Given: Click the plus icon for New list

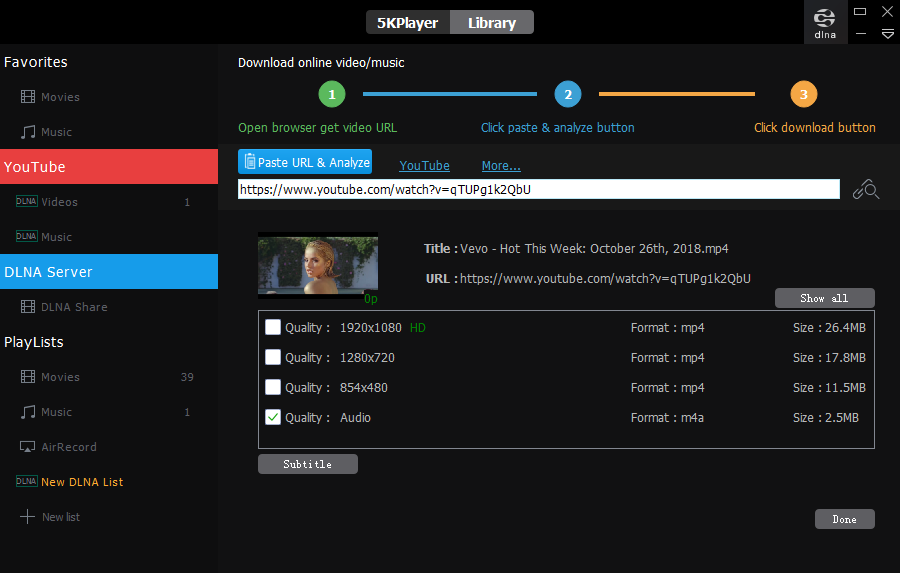Looking at the screenshot, I should point(27,517).
